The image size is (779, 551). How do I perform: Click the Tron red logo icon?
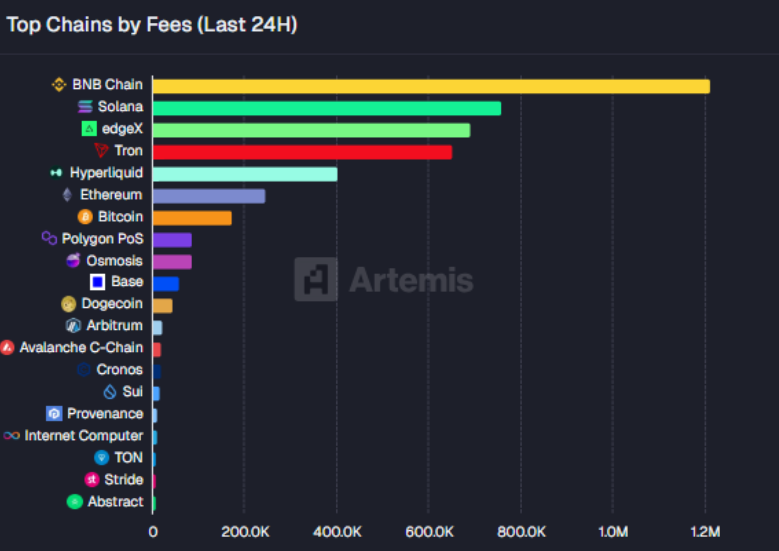tap(101, 151)
